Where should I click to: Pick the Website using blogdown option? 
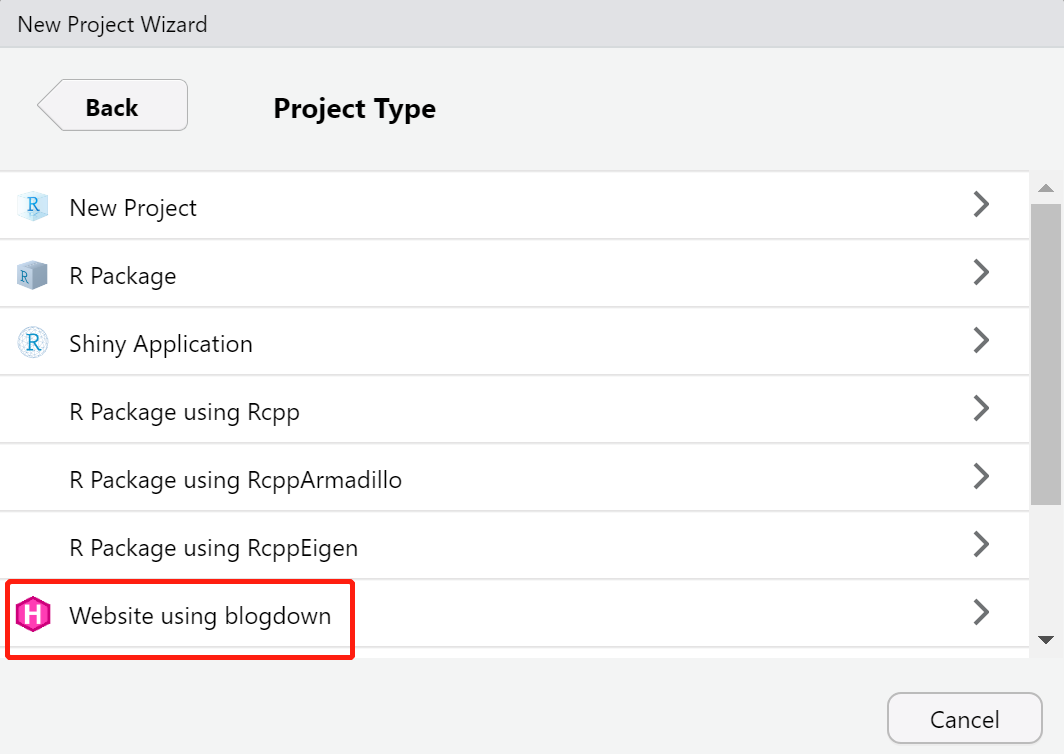pos(514,613)
